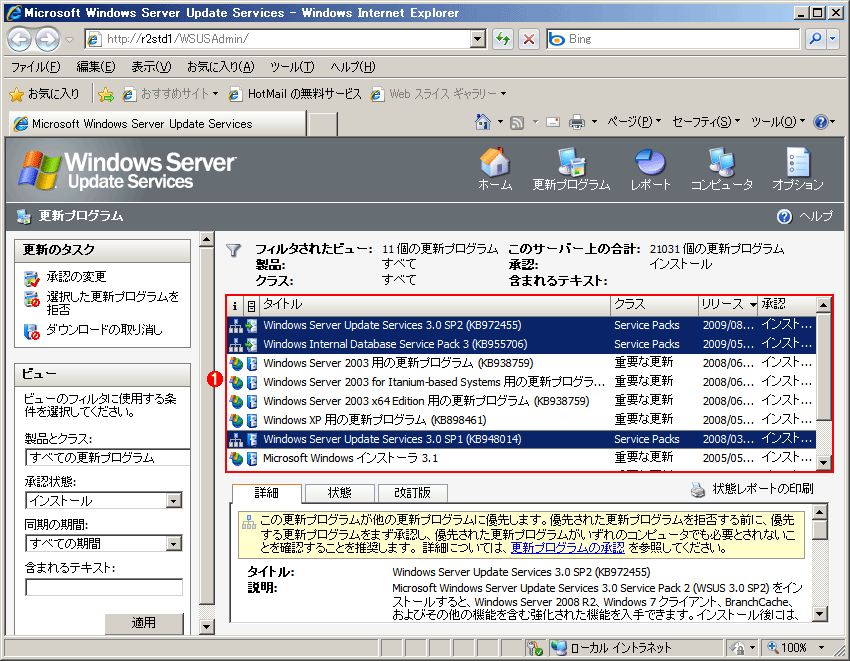The width and height of the screenshot is (850, 661).
Task: Open the ファイル(F) menu
Action: click(35, 67)
